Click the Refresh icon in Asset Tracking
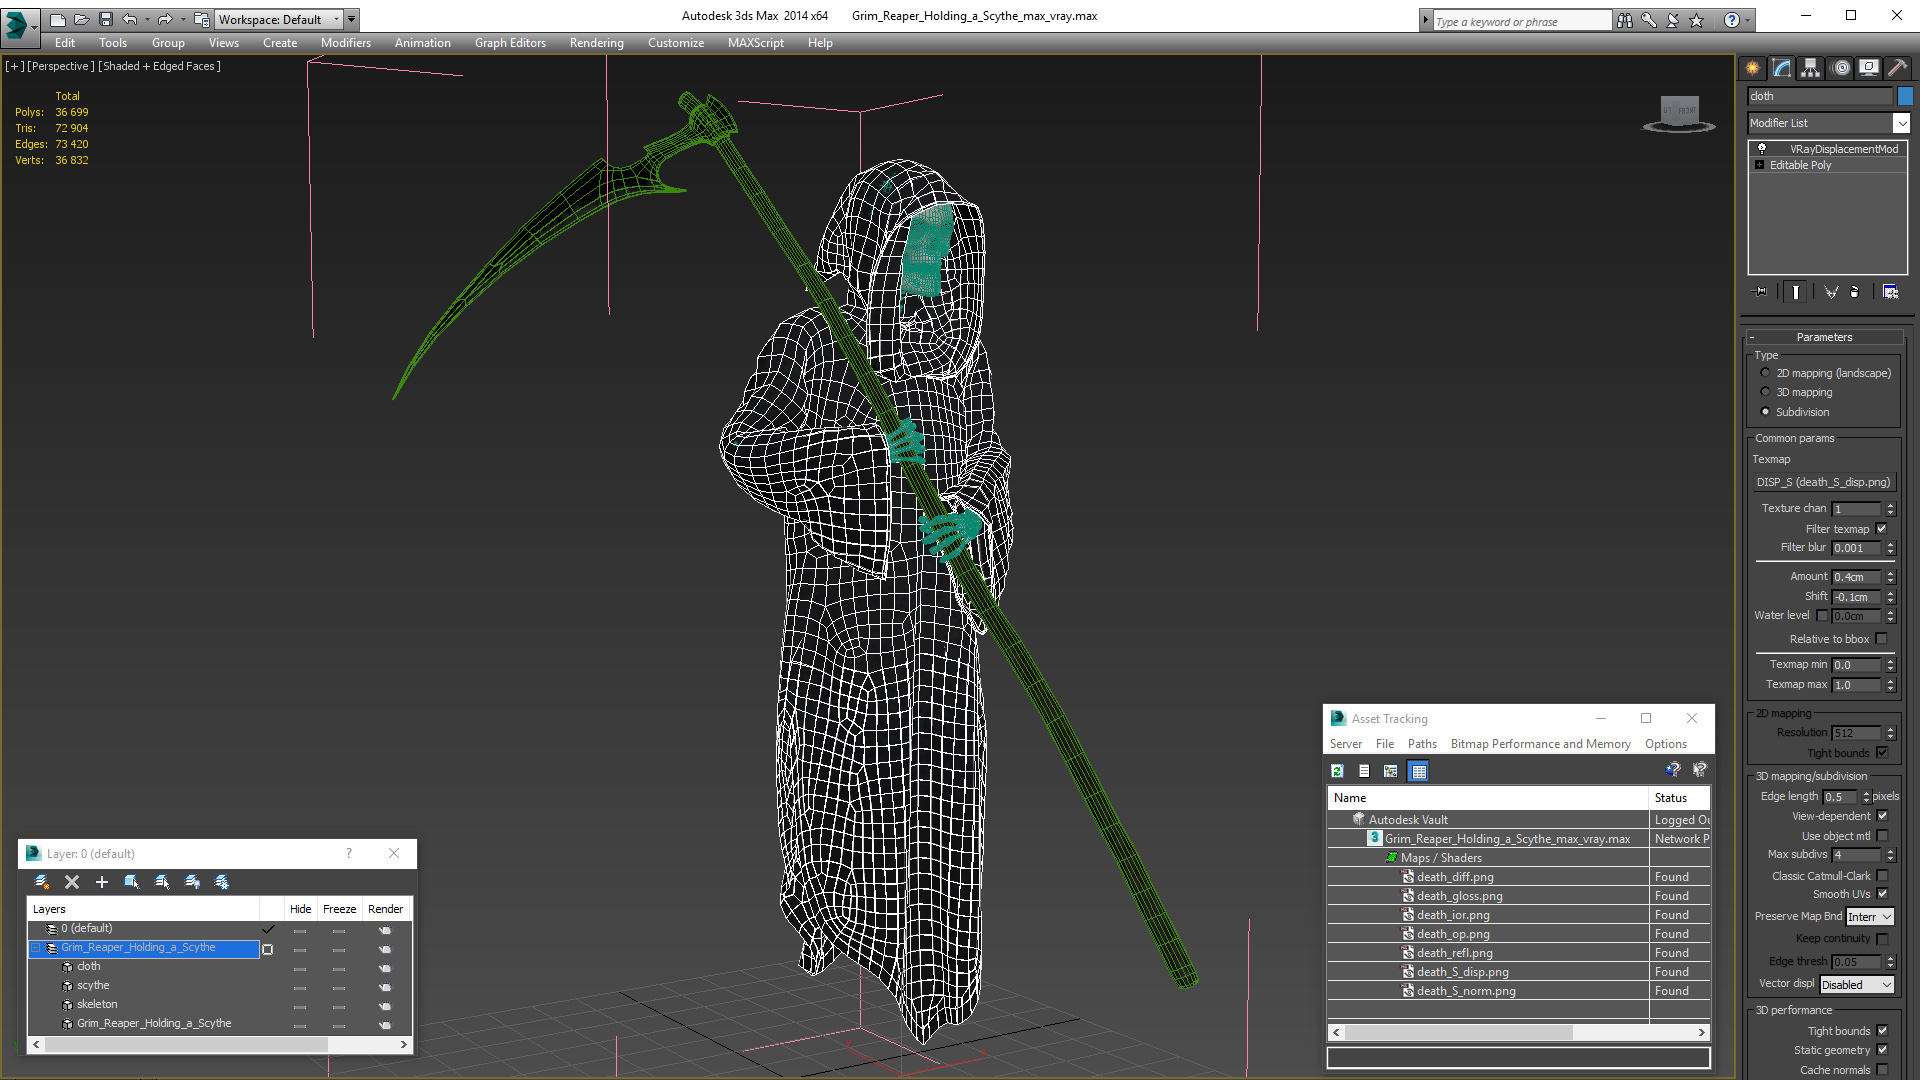Viewport: 1920px width, 1080px height. tap(1337, 771)
